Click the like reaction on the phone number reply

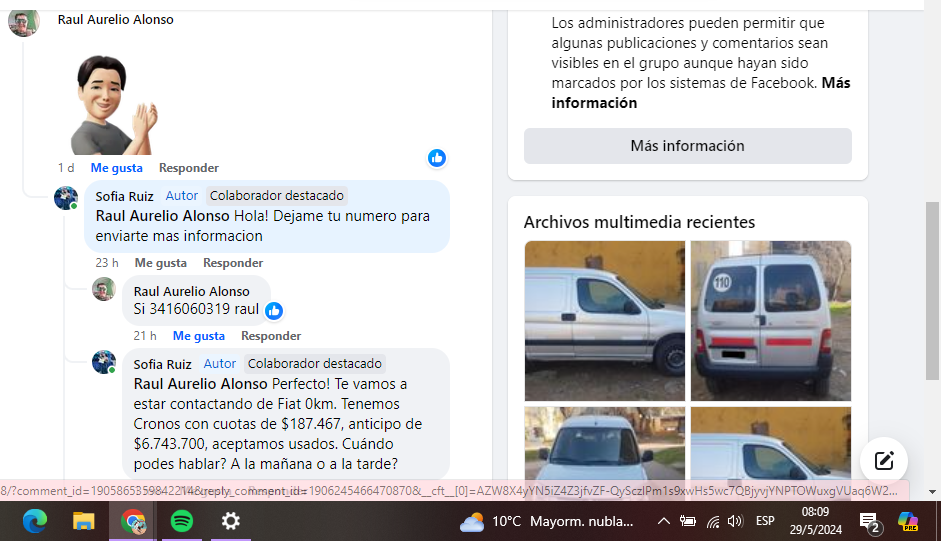273,310
